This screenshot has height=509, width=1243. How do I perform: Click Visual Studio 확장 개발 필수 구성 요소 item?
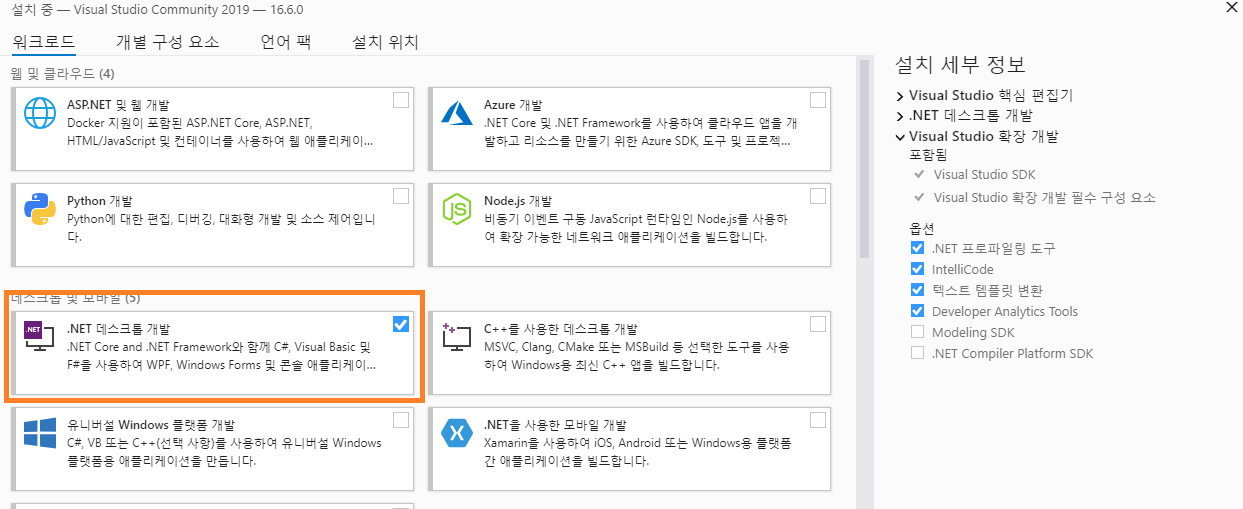point(1044,197)
